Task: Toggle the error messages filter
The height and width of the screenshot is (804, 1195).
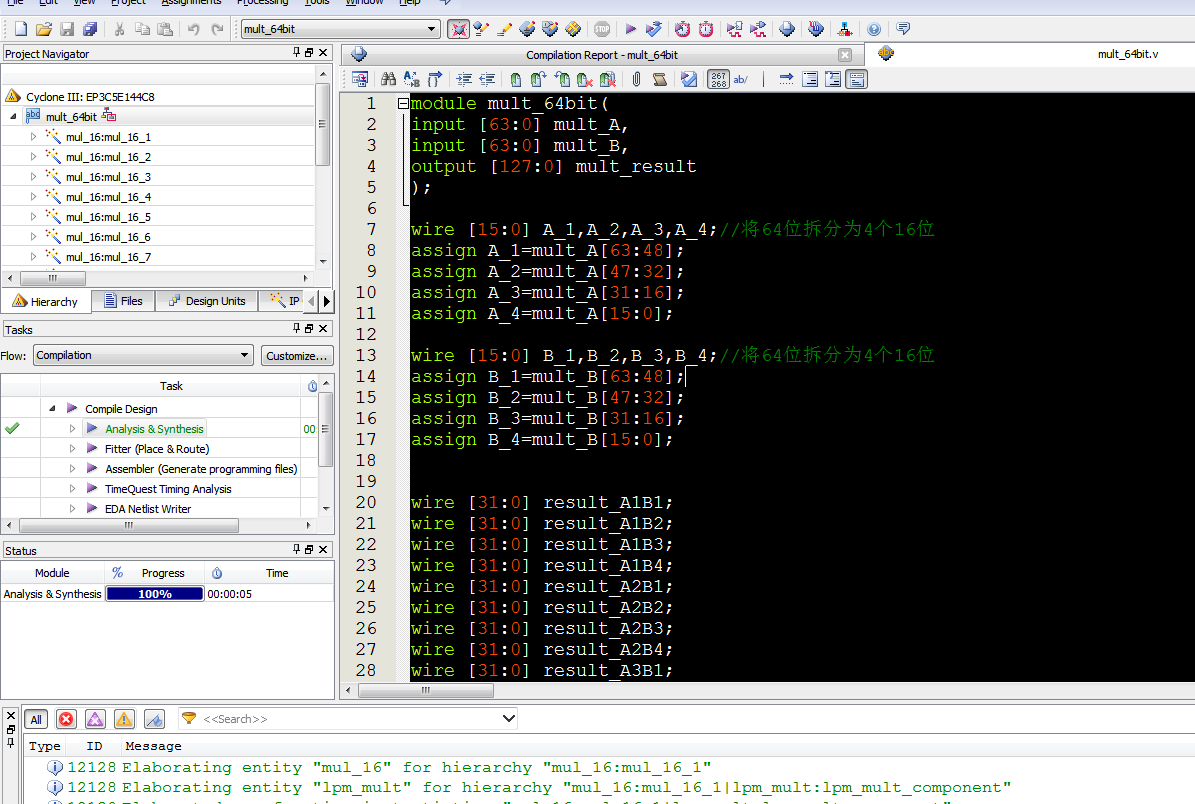Action: [x=66, y=719]
